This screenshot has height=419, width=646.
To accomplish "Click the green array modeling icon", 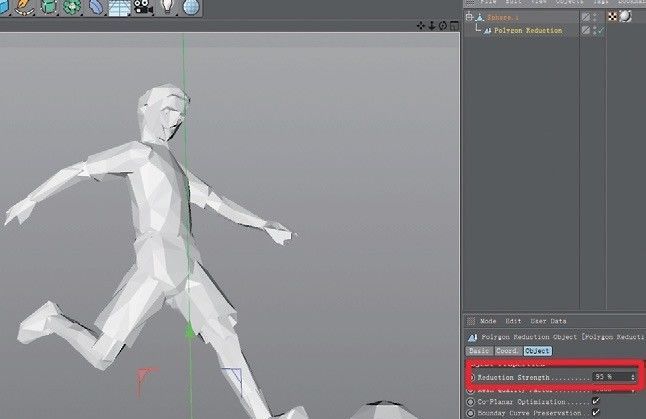I will point(72,9).
